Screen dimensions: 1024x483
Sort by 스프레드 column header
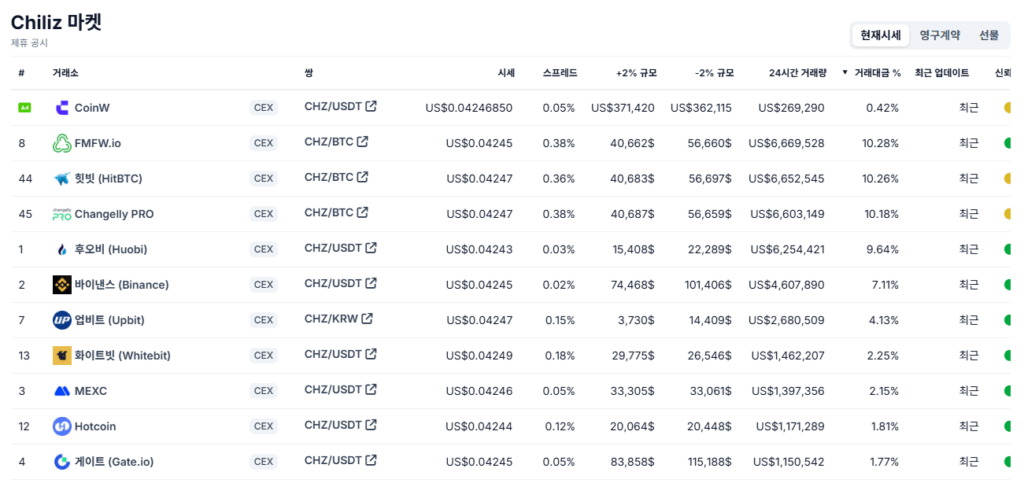(x=559, y=73)
